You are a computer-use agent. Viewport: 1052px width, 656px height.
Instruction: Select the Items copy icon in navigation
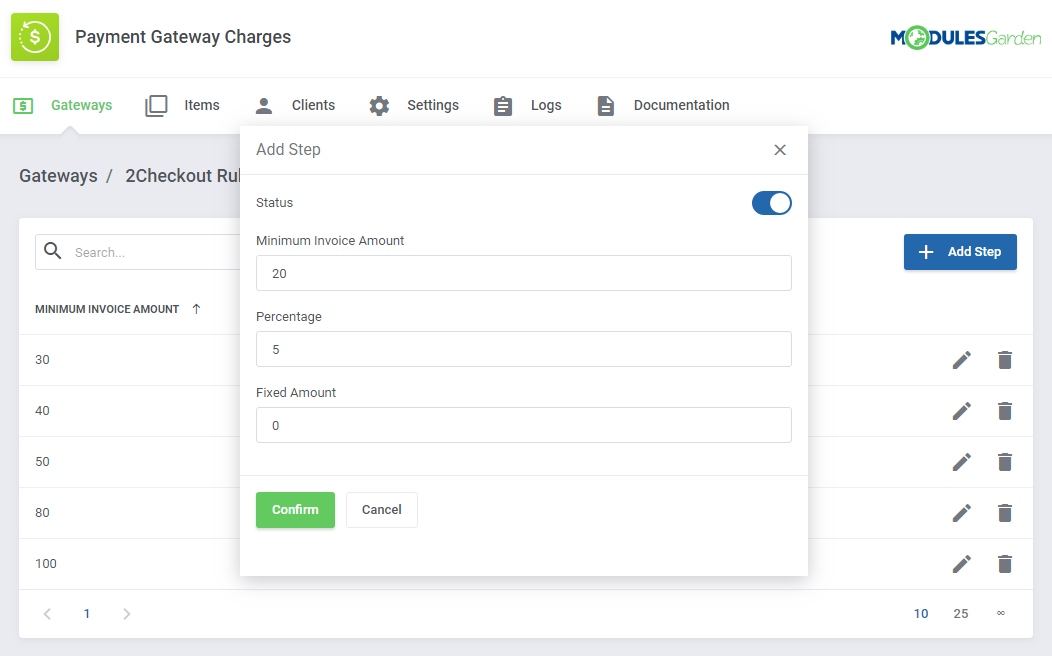(x=156, y=105)
